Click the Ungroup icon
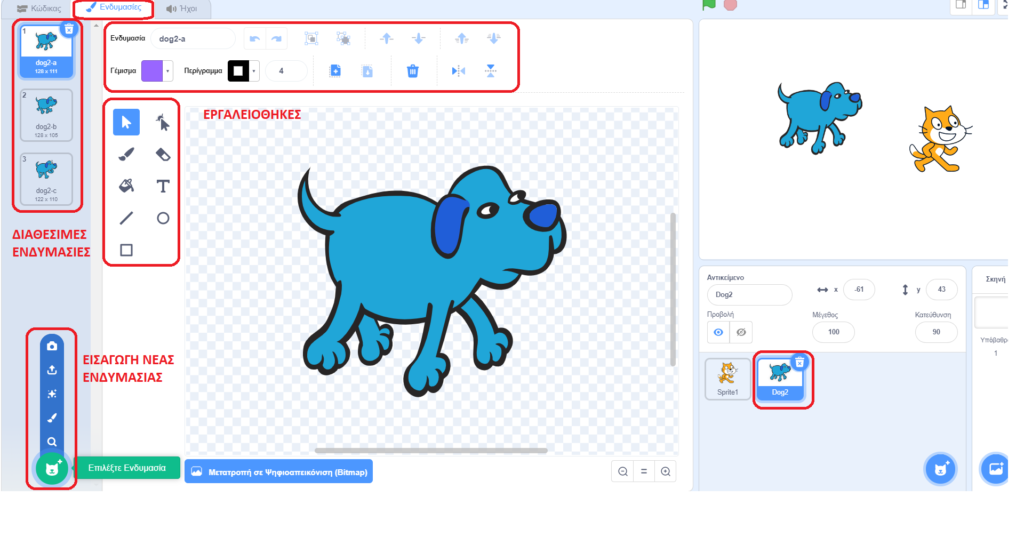 [344, 39]
